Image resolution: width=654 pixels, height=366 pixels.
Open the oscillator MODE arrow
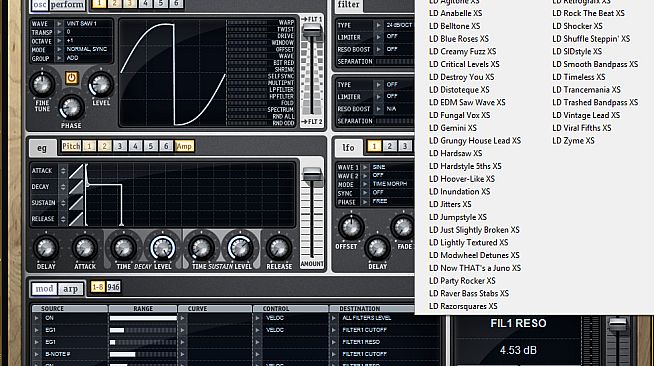tap(59, 50)
